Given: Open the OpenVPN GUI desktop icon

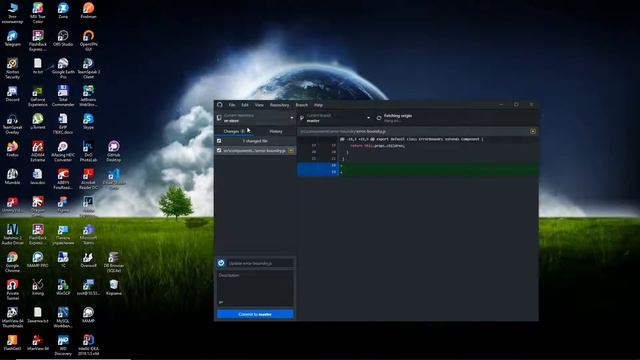Looking at the screenshot, I should [x=88, y=40].
